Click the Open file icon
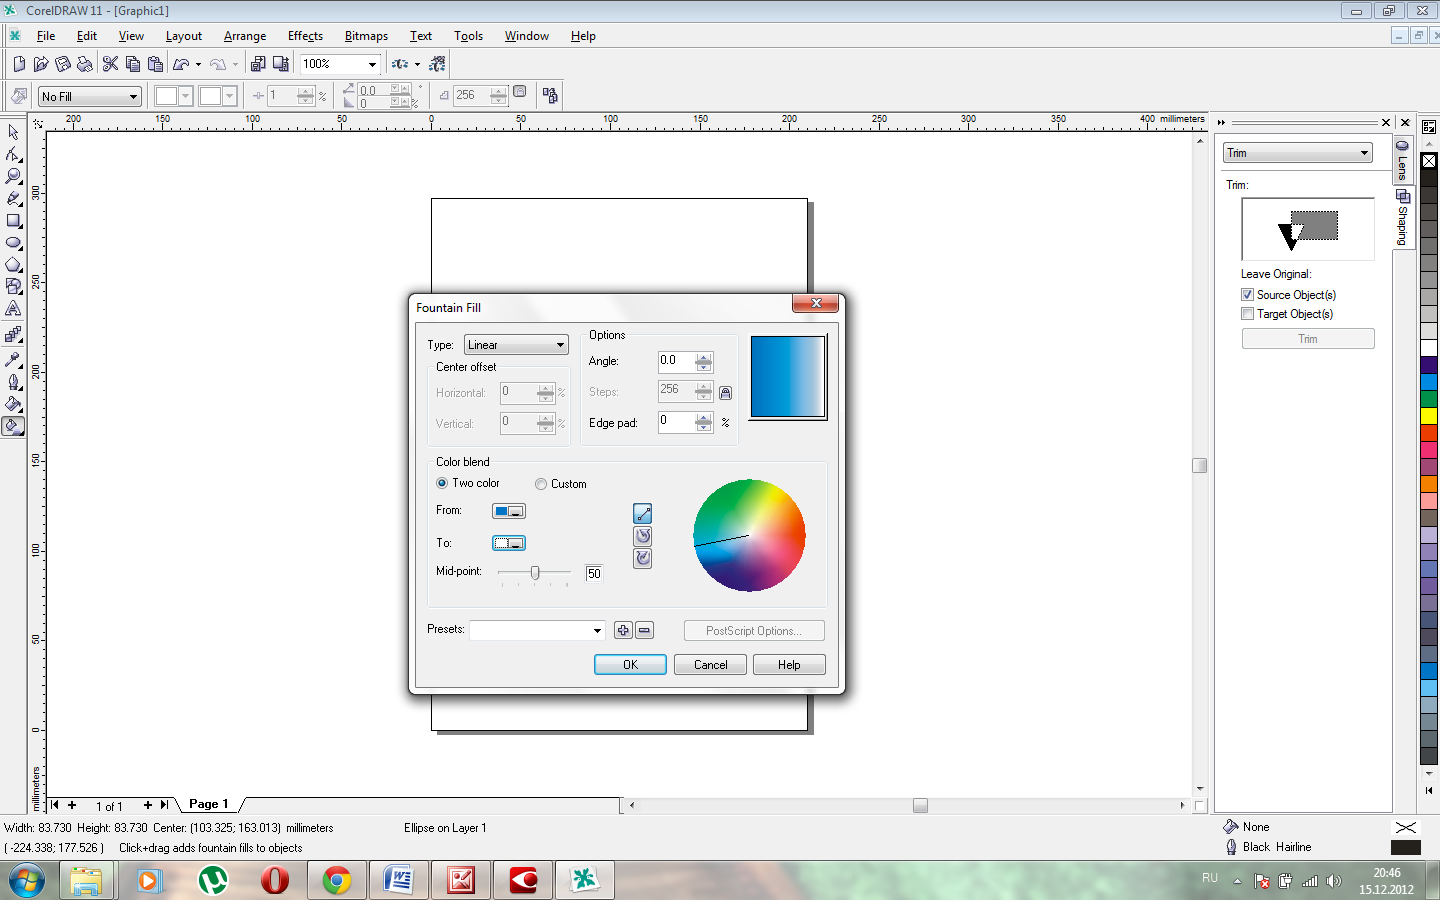Image resolution: width=1440 pixels, height=900 pixels. [41, 64]
